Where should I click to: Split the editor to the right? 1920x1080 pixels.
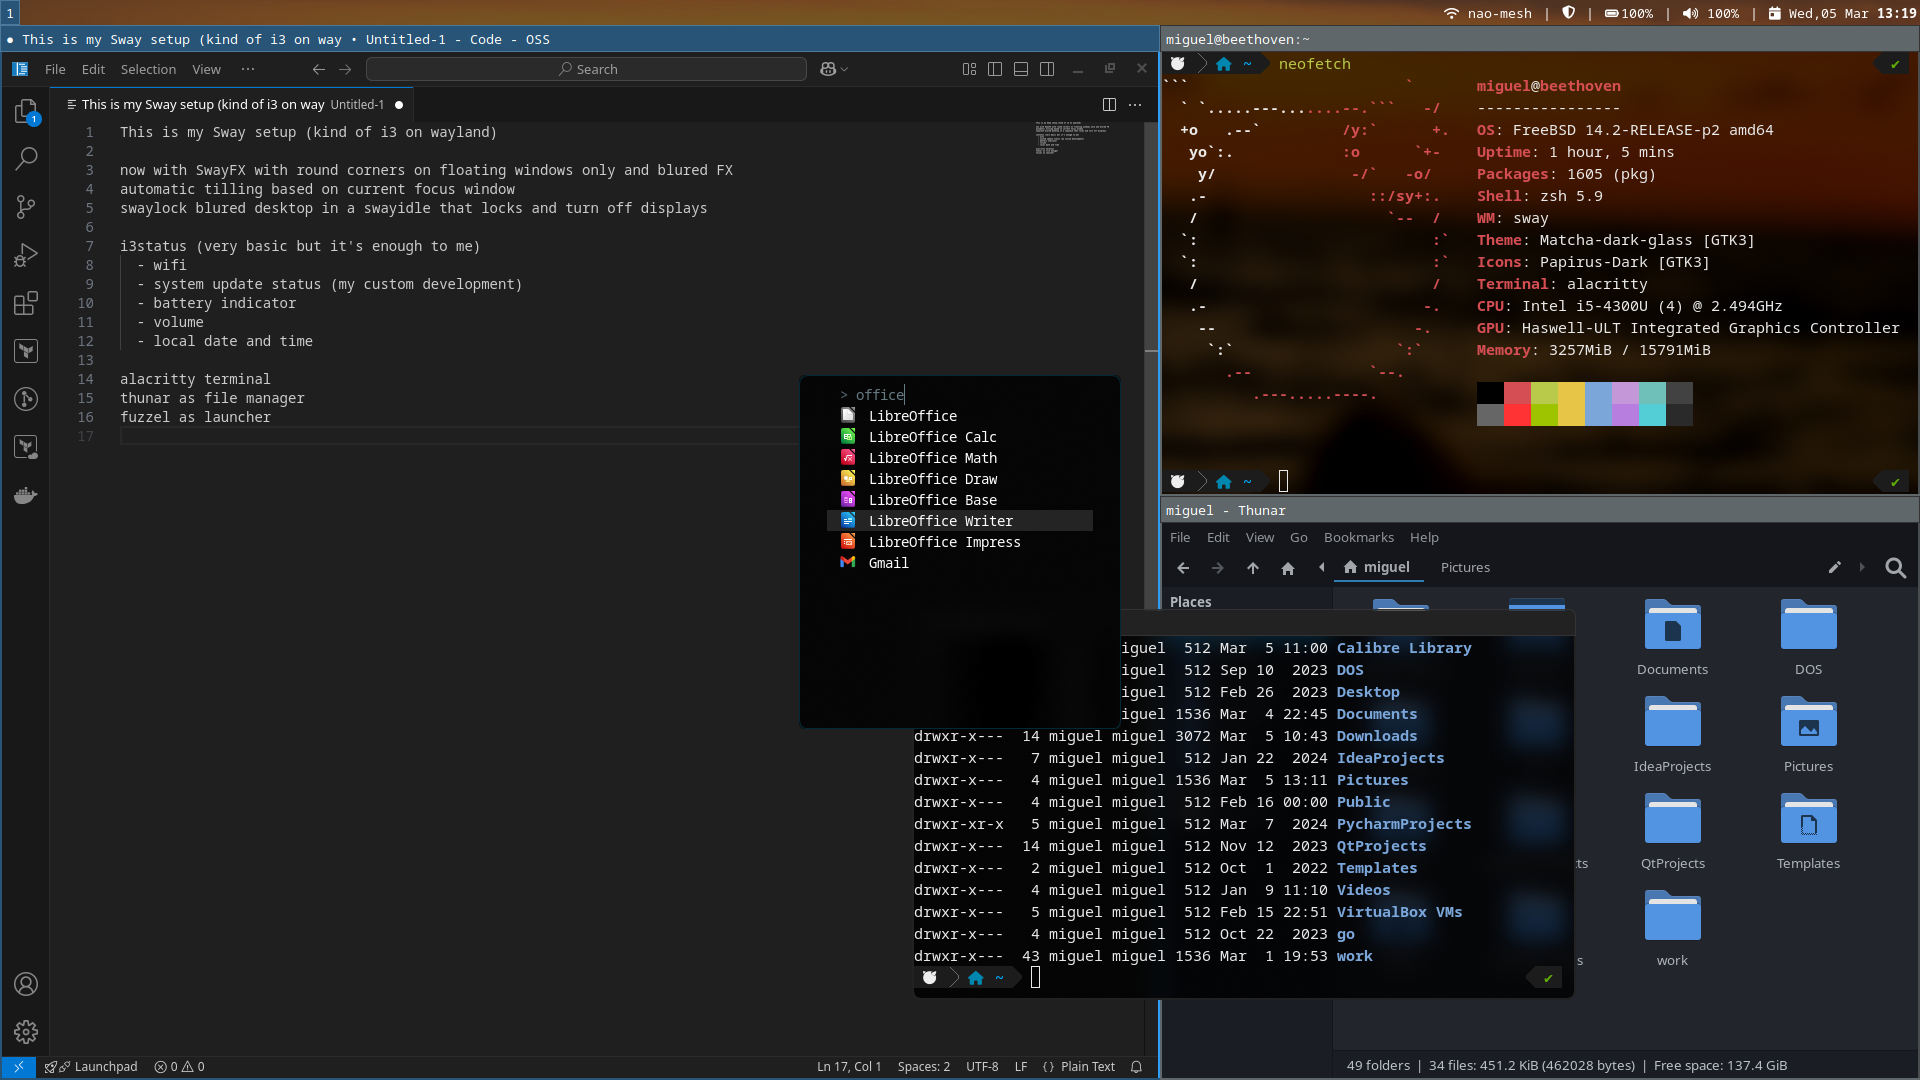point(1109,104)
